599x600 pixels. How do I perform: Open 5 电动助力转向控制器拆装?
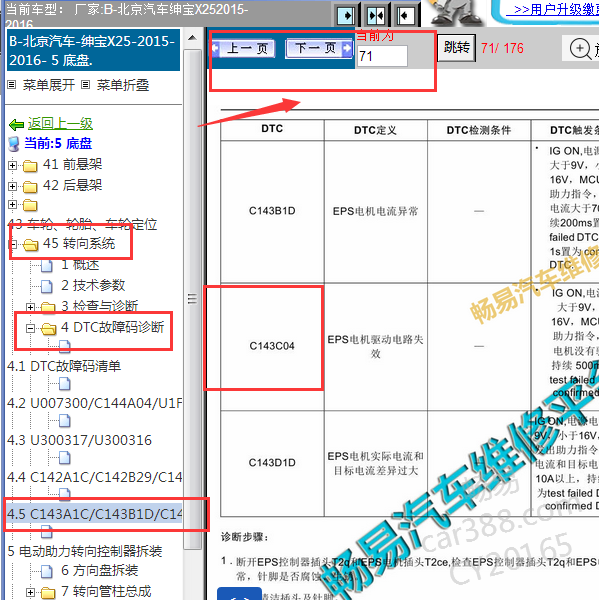click(x=85, y=551)
